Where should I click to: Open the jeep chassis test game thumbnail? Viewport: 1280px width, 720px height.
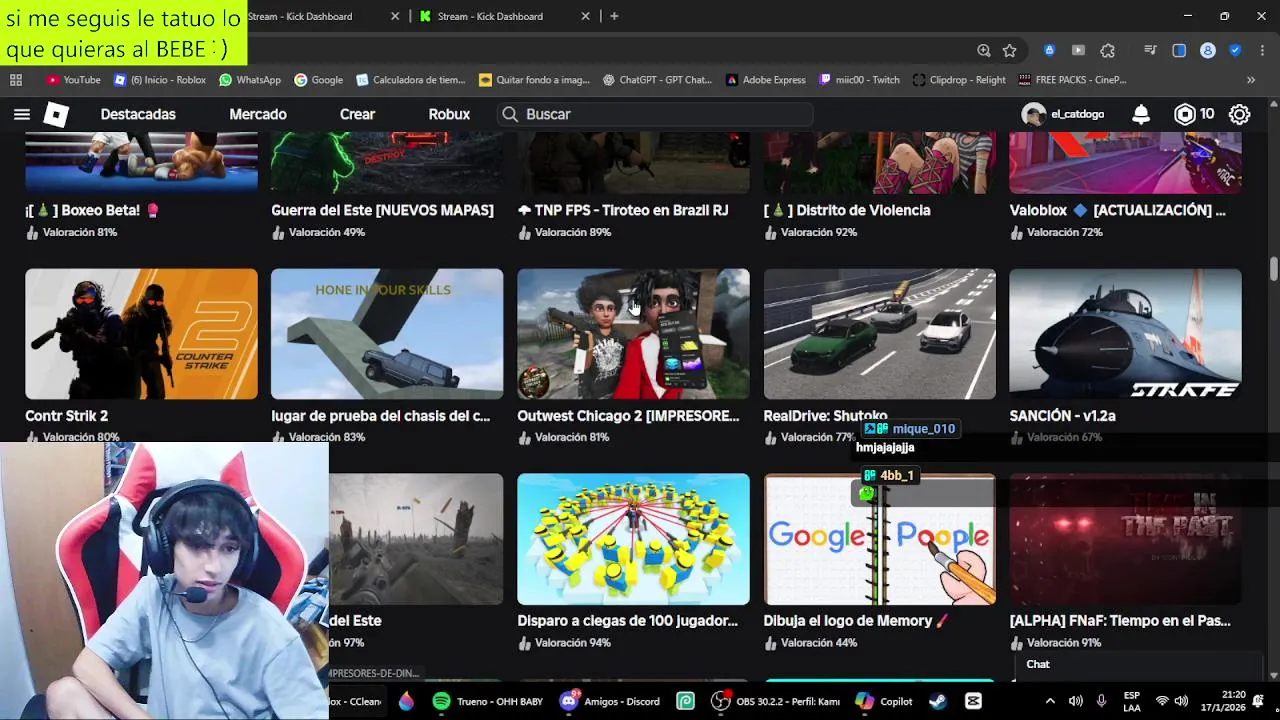(x=387, y=334)
